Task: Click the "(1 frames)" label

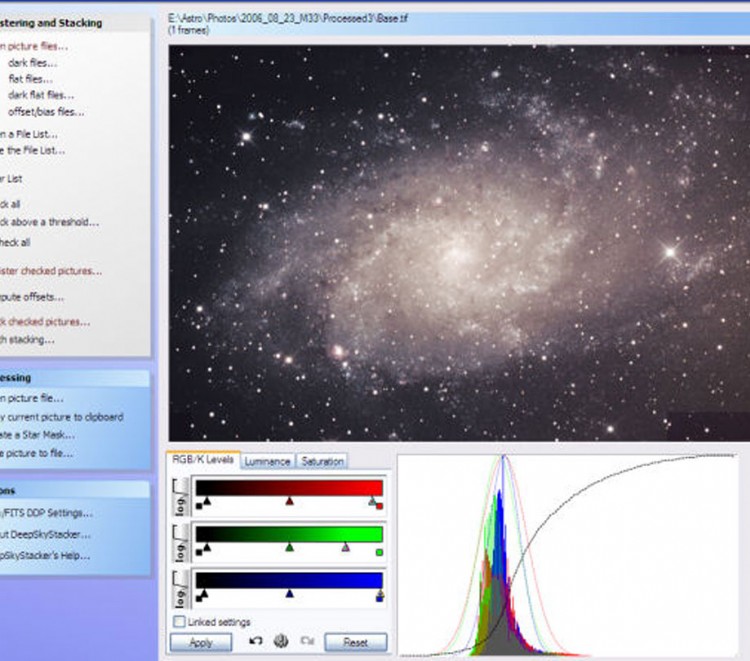Action: [x=188, y=30]
